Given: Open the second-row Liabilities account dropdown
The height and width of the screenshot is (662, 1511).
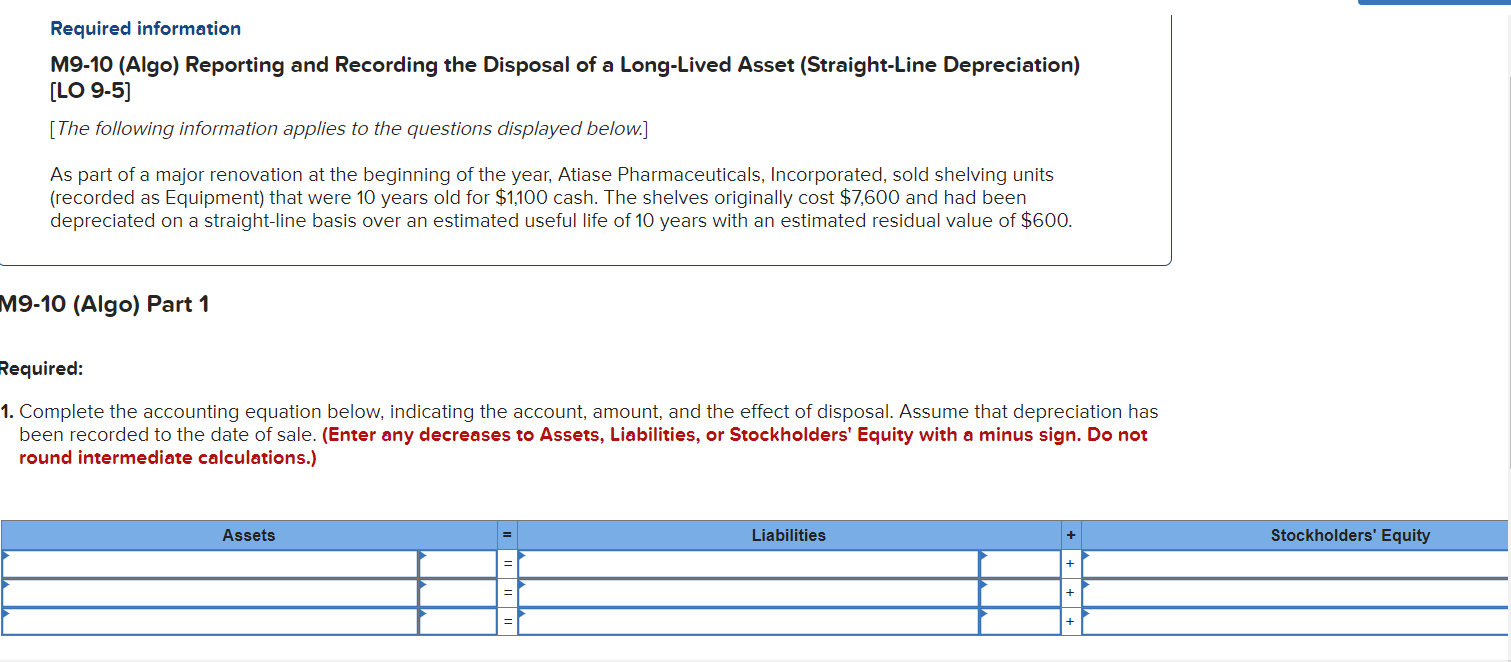Looking at the screenshot, I should 750,592.
